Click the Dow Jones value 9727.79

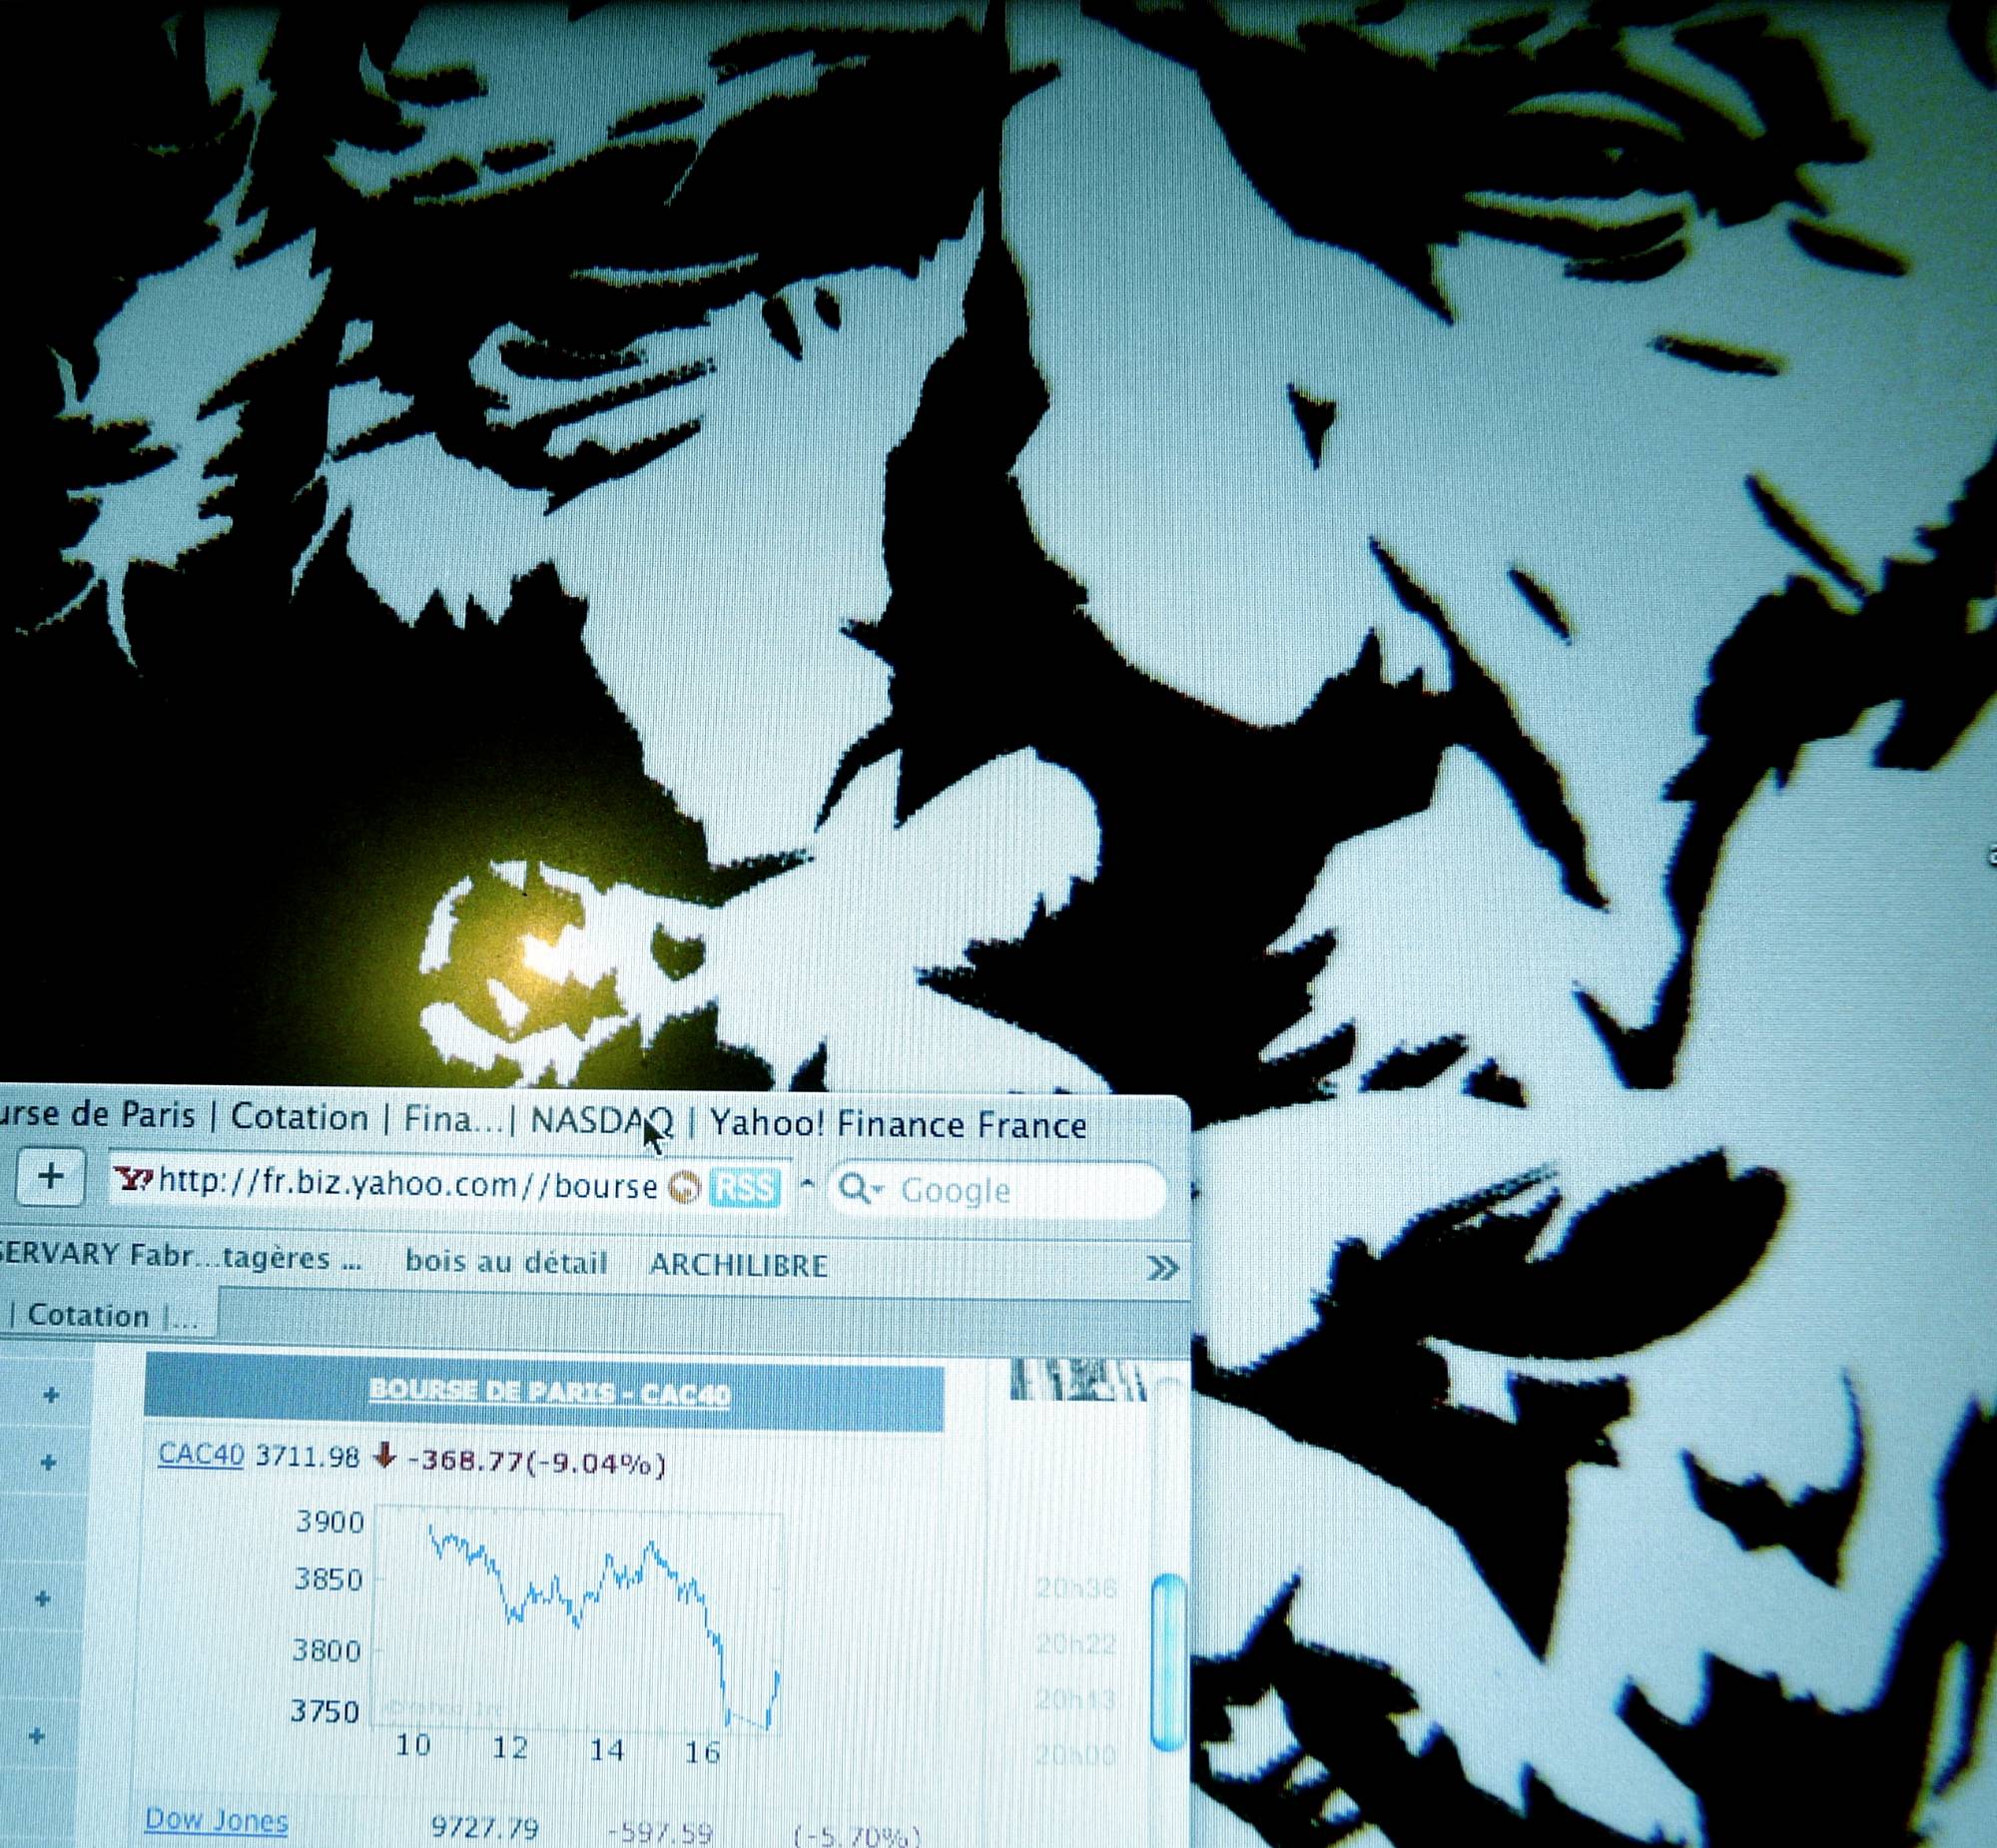[484, 1829]
